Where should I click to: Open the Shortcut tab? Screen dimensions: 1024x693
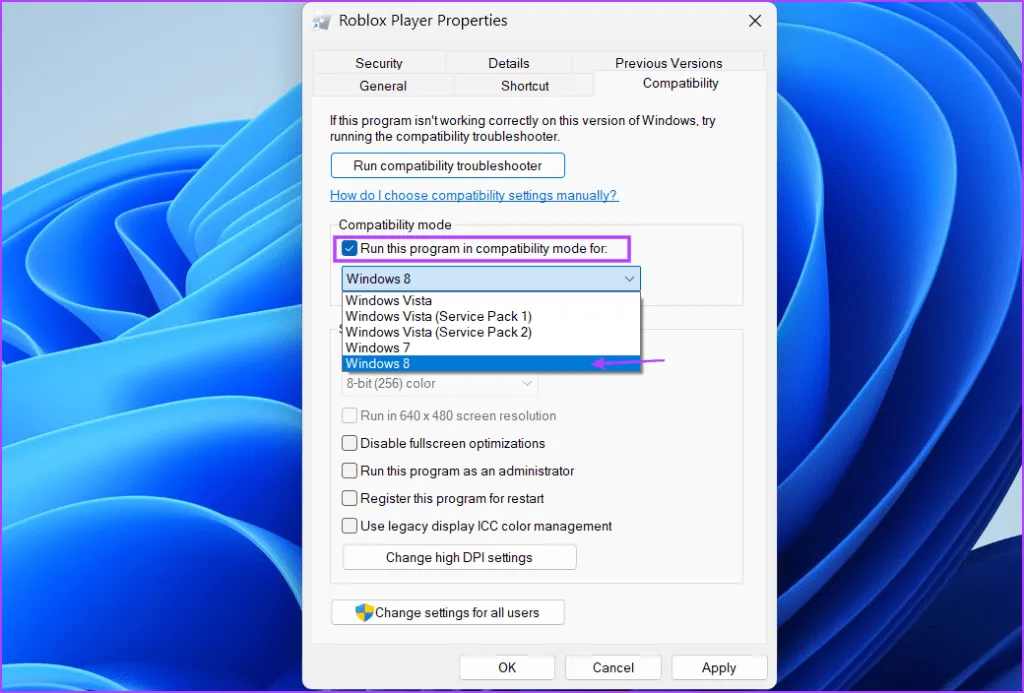point(525,86)
